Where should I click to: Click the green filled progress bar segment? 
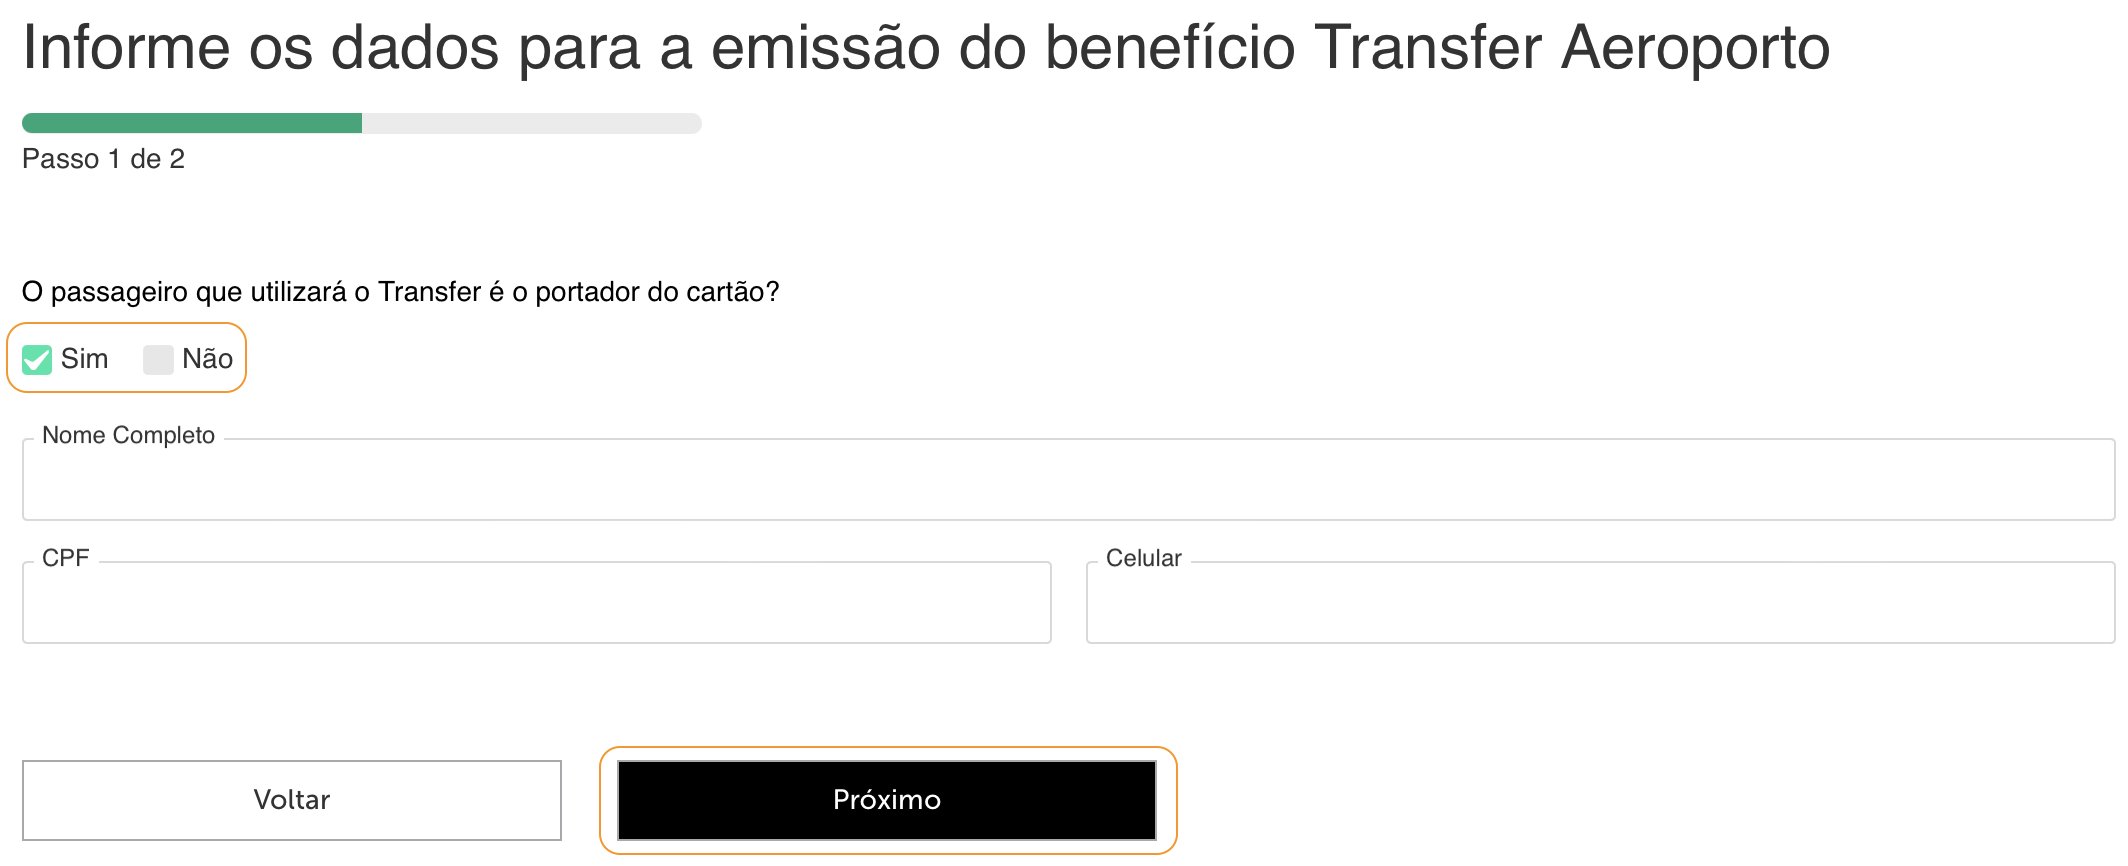pyautogui.click(x=192, y=123)
